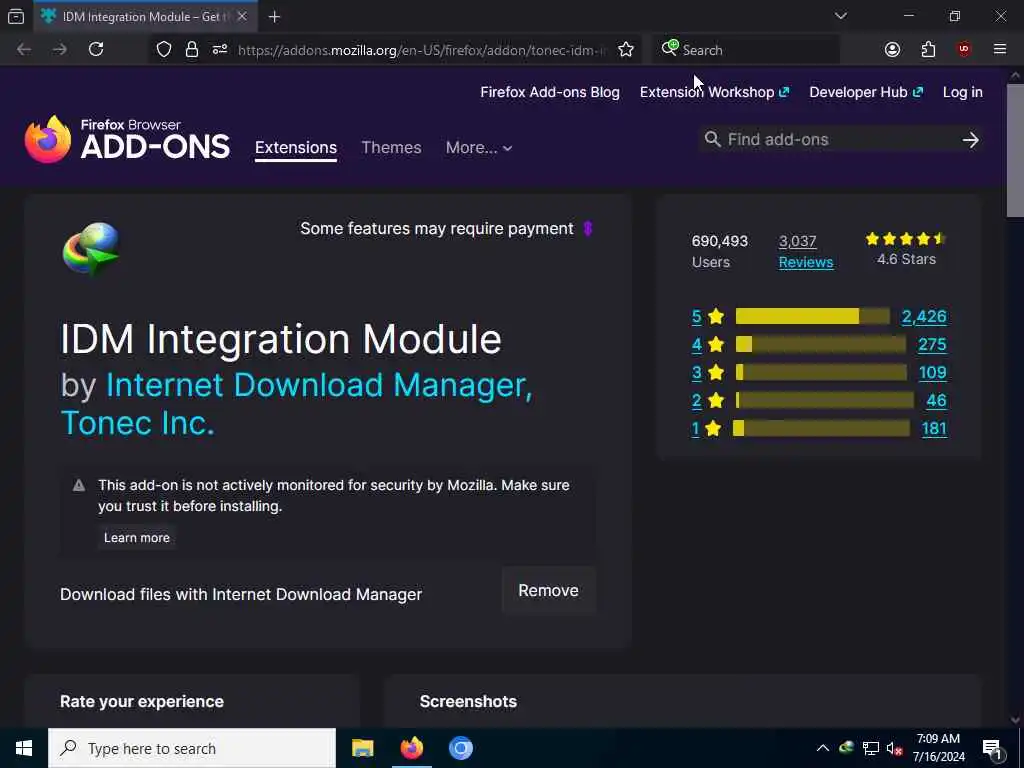This screenshot has width=1024, height=768.
Task: Open the blue browser taskbar icon
Action: pos(460,748)
